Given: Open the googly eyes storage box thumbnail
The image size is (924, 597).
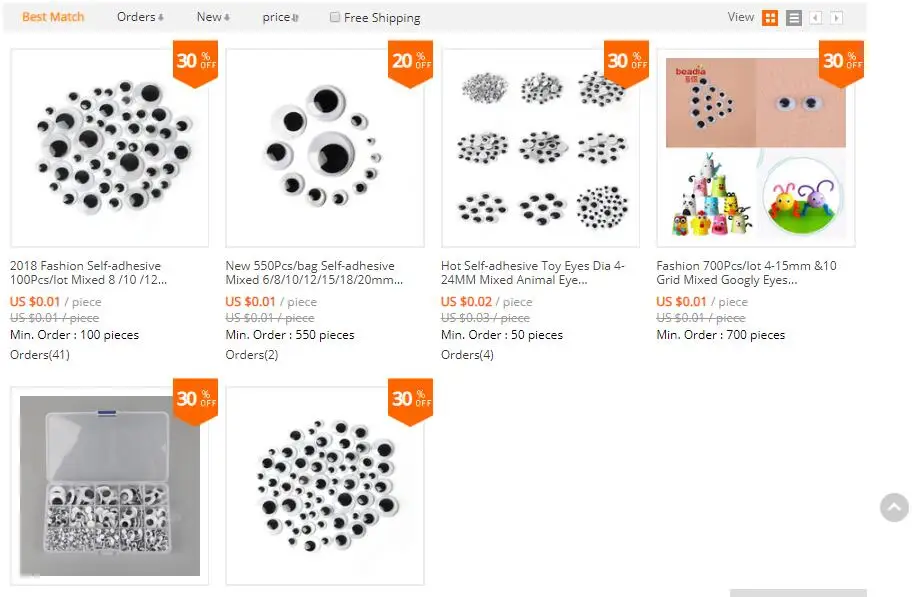Looking at the screenshot, I should [x=110, y=486].
